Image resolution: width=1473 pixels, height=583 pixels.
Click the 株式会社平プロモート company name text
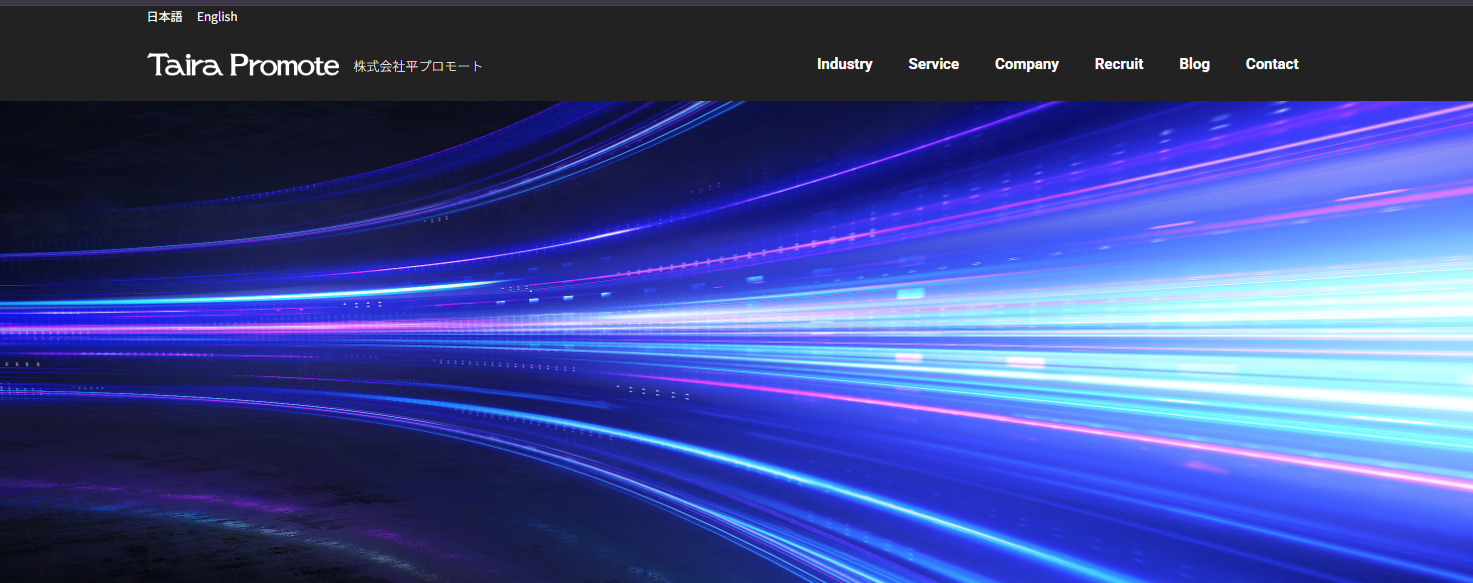point(418,66)
